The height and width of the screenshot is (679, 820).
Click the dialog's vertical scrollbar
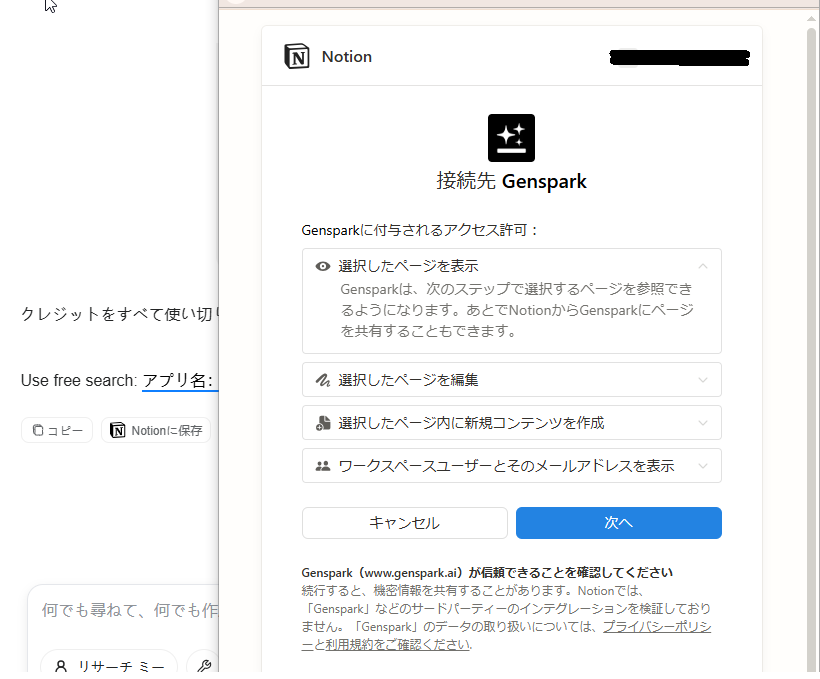pyautogui.click(x=811, y=300)
